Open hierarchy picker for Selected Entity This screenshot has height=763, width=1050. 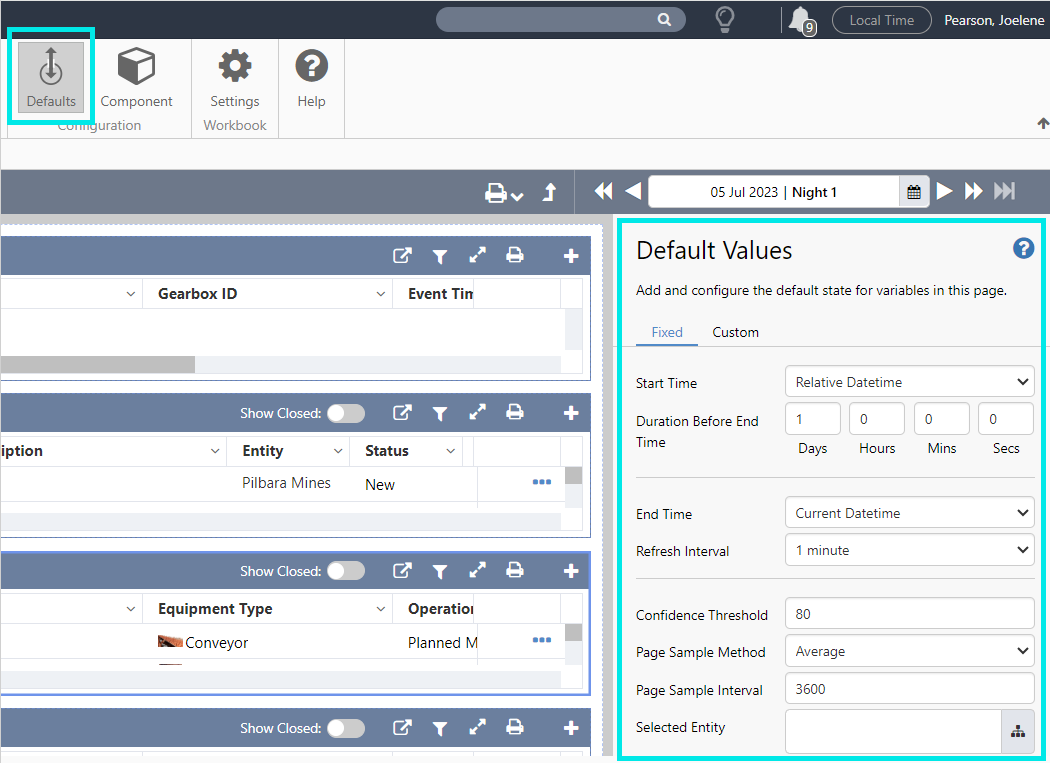(x=1018, y=732)
